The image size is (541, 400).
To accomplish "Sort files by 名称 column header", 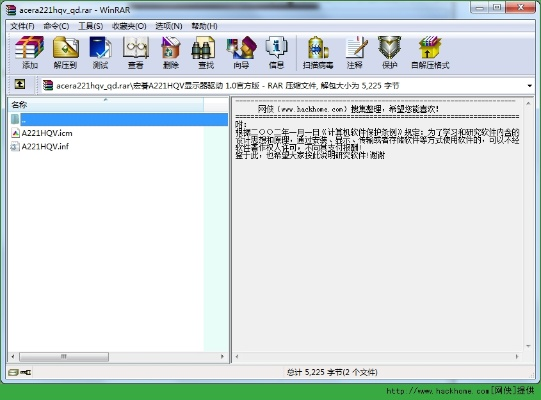I will [x=106, y=105].
